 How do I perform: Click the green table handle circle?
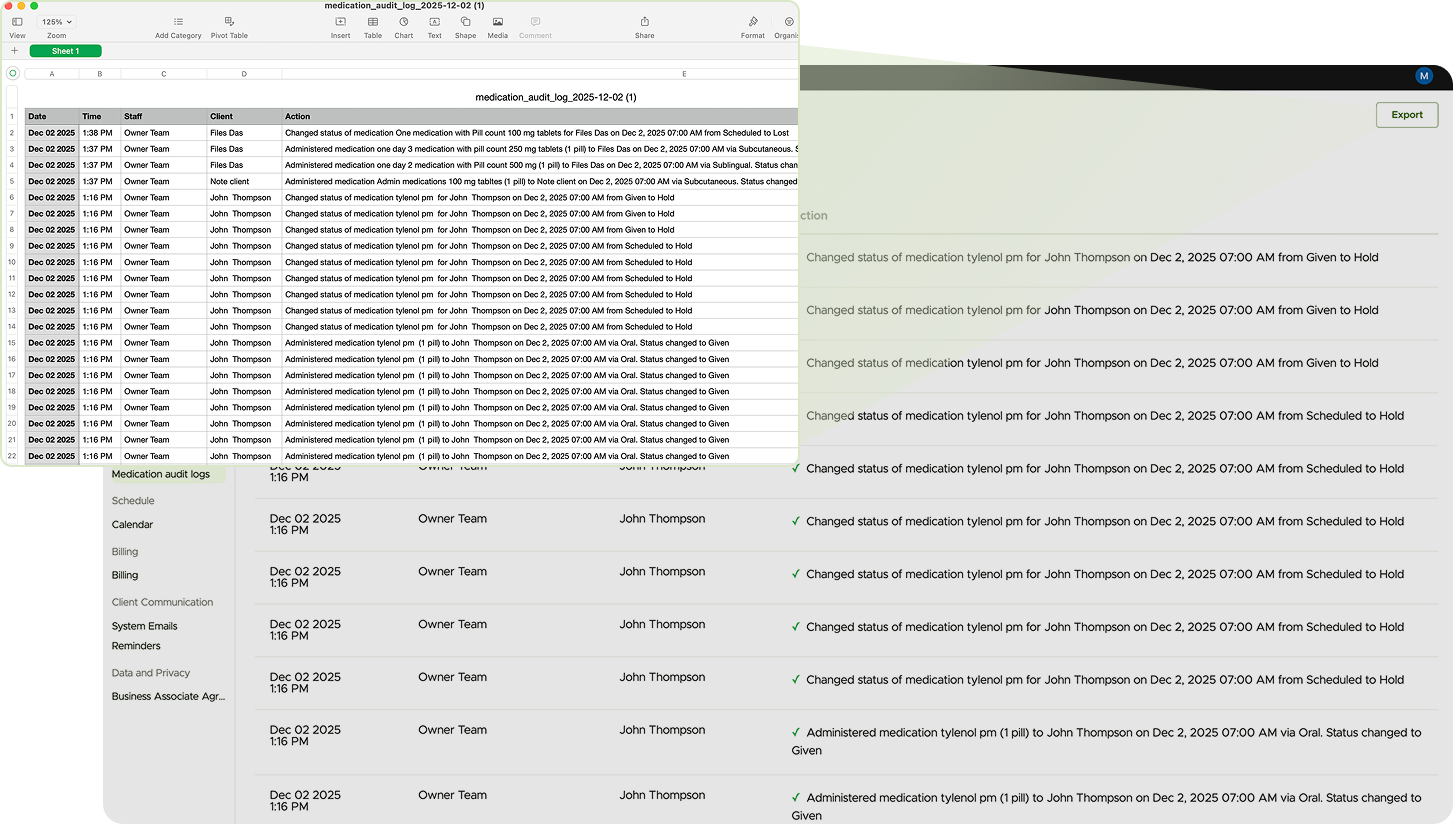pos(13,73)
